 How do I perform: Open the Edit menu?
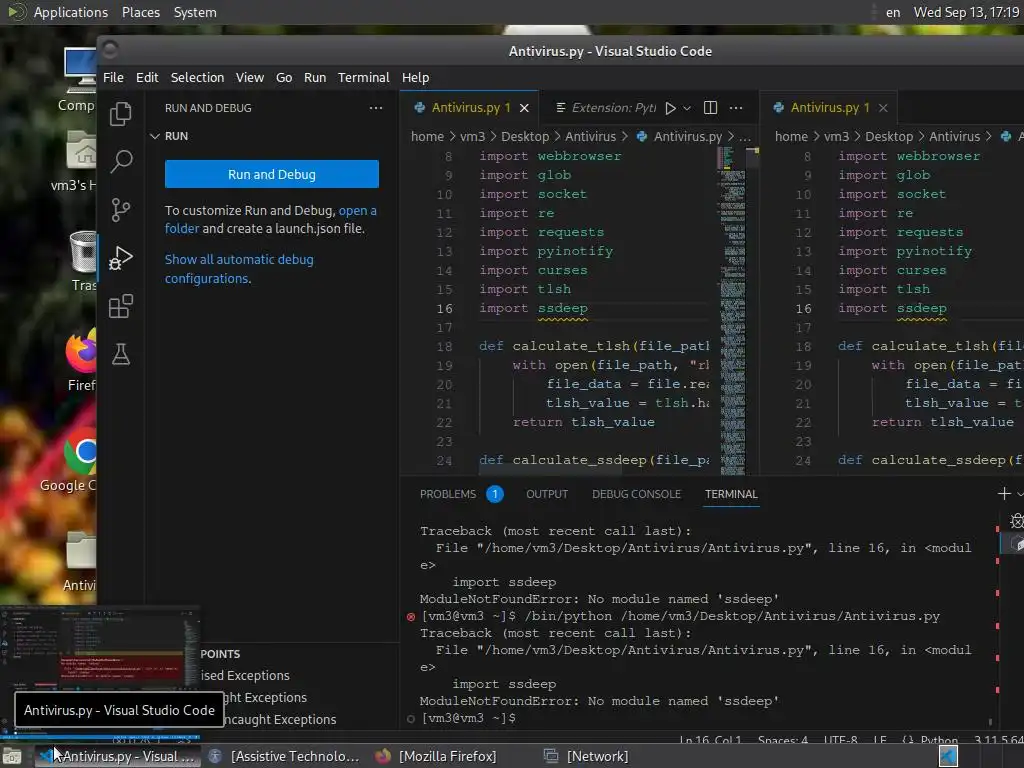click(147, 78)
